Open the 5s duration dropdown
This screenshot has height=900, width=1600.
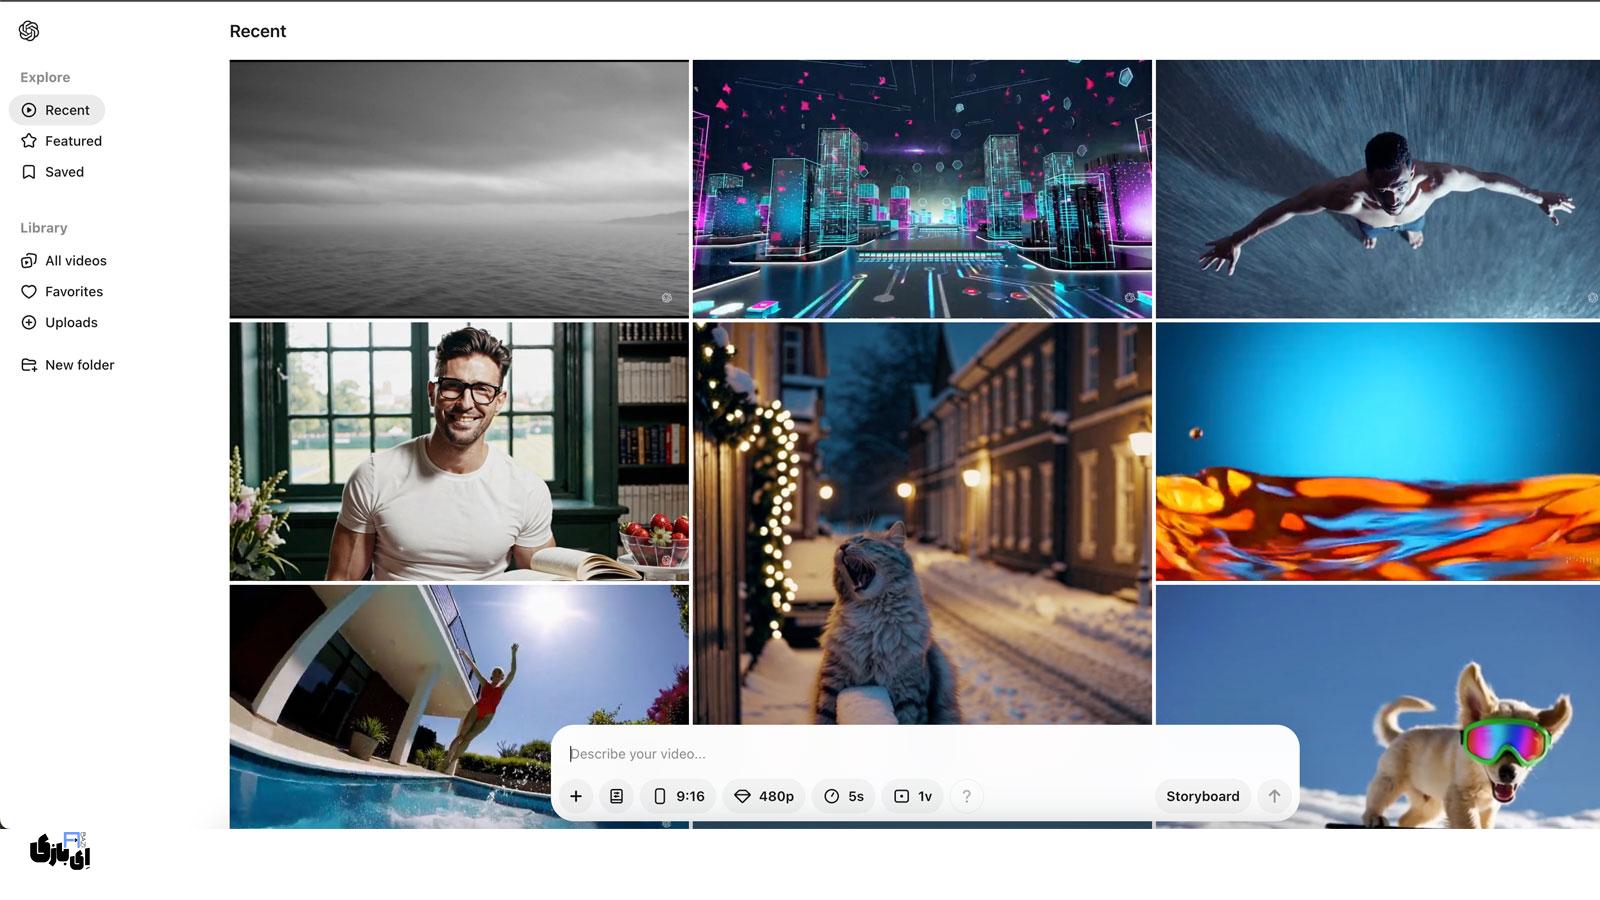844,796
